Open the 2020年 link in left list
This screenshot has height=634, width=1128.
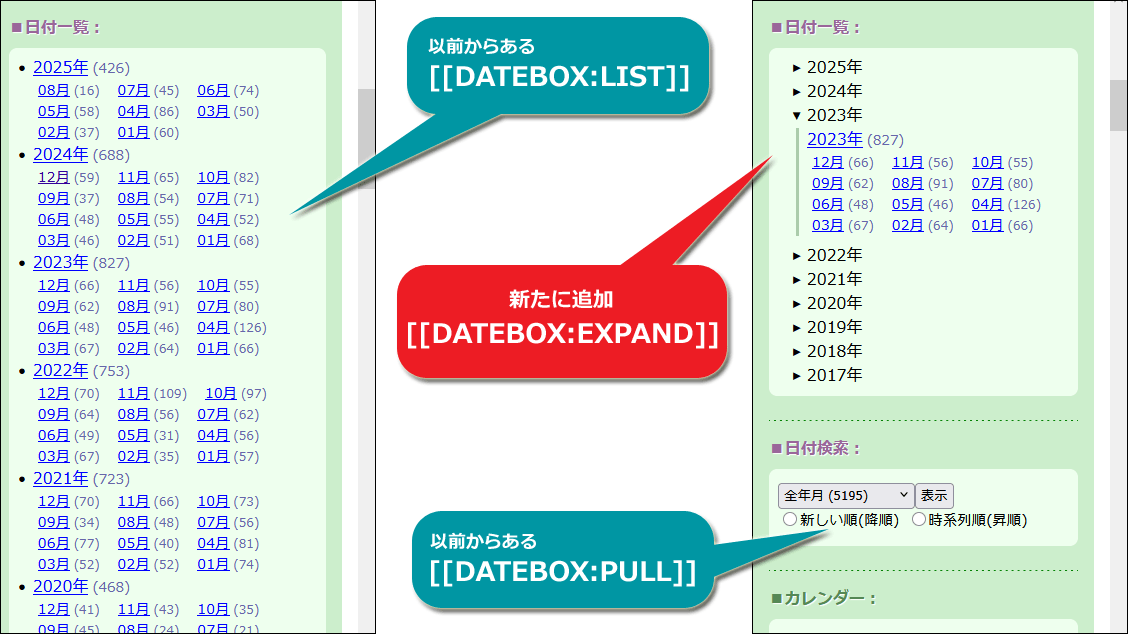(60, 586)
